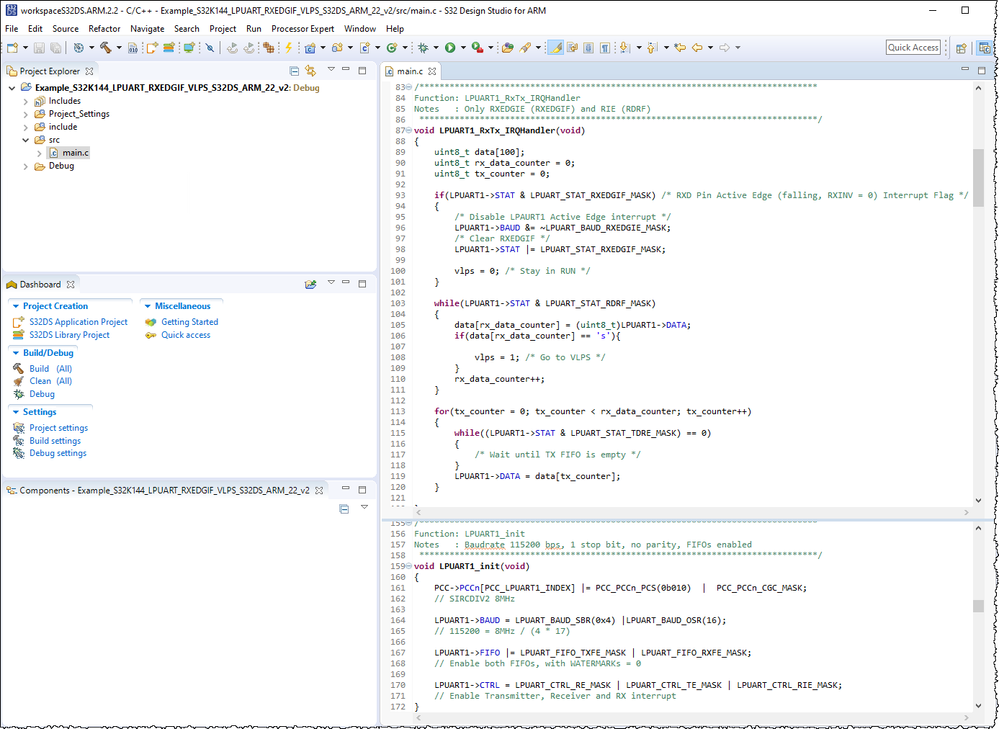Click the External Tools run icon with red toolbox
Screen dimensions: 999x729
point(477,48)
